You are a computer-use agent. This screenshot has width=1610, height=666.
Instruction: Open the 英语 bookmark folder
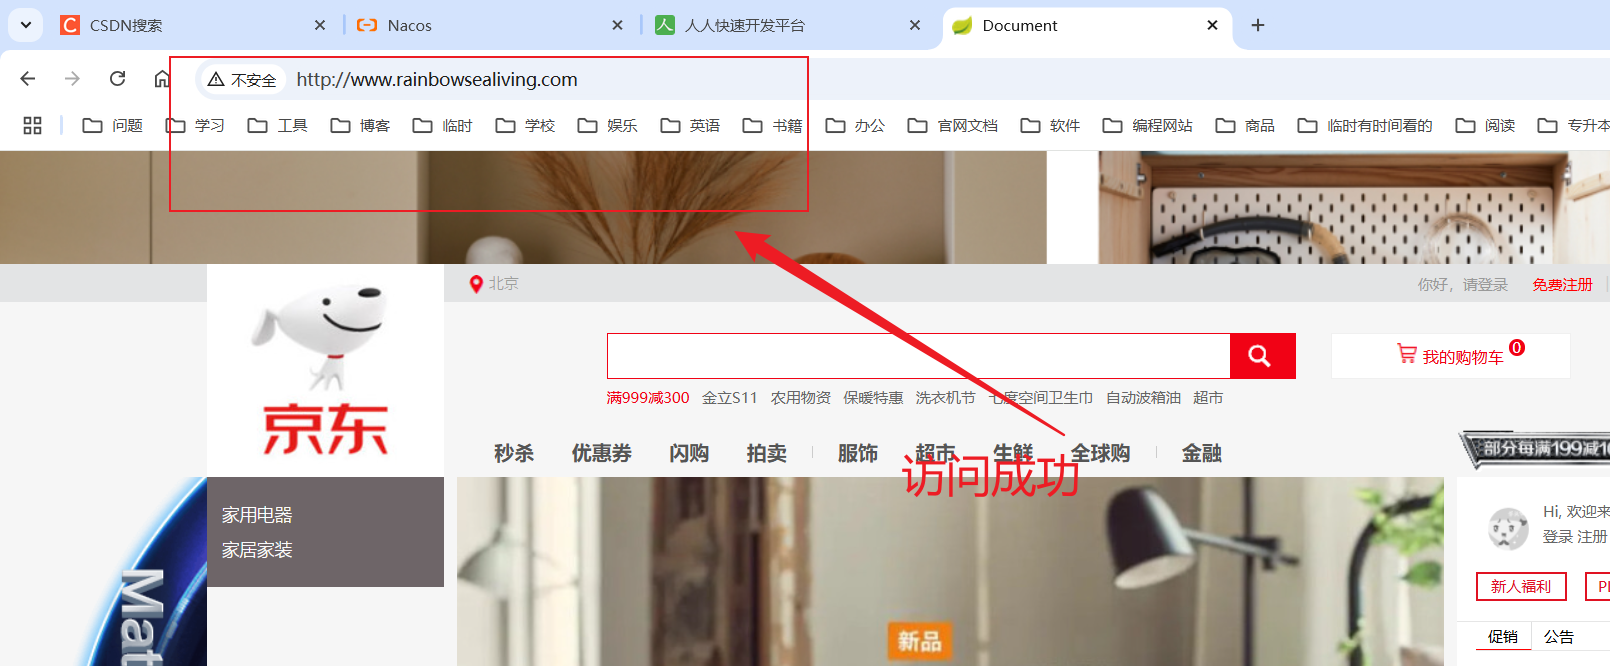[690, 125]
